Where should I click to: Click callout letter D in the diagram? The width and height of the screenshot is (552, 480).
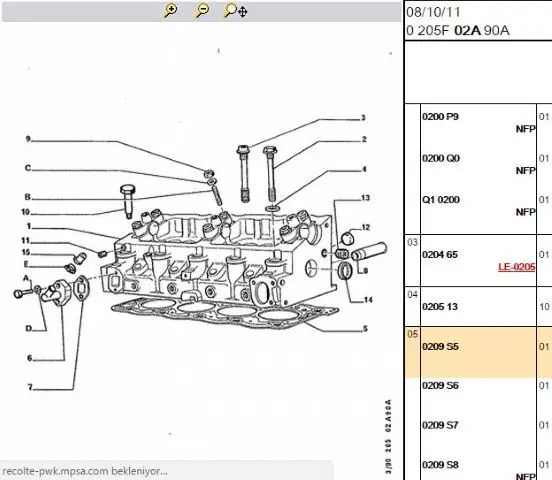pos(29,329)
